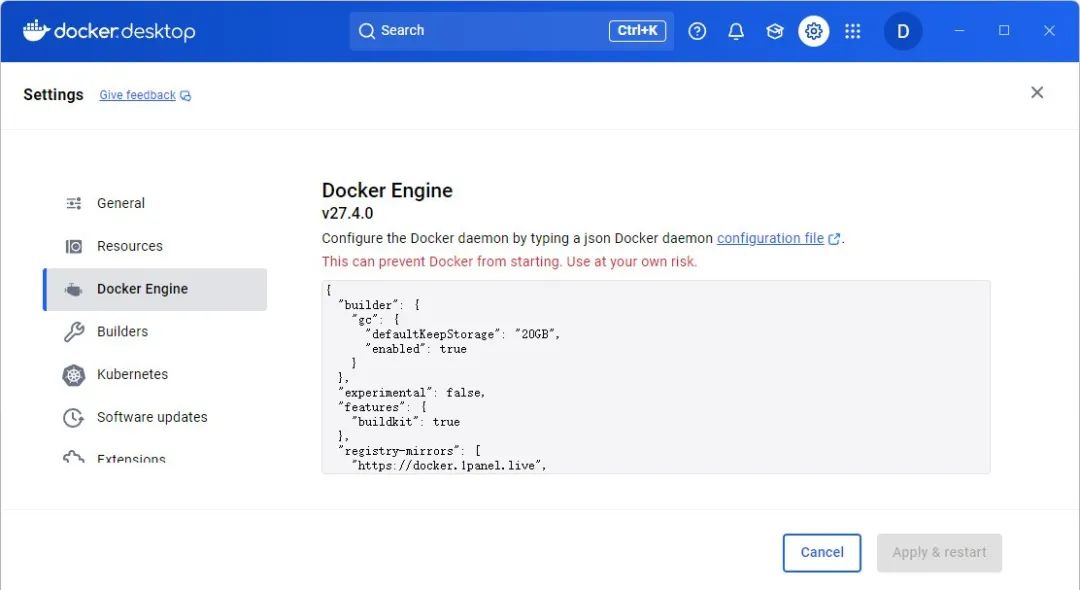Select the General settings section
Screen dimensions: 1080x590
[x=155, y=203]
